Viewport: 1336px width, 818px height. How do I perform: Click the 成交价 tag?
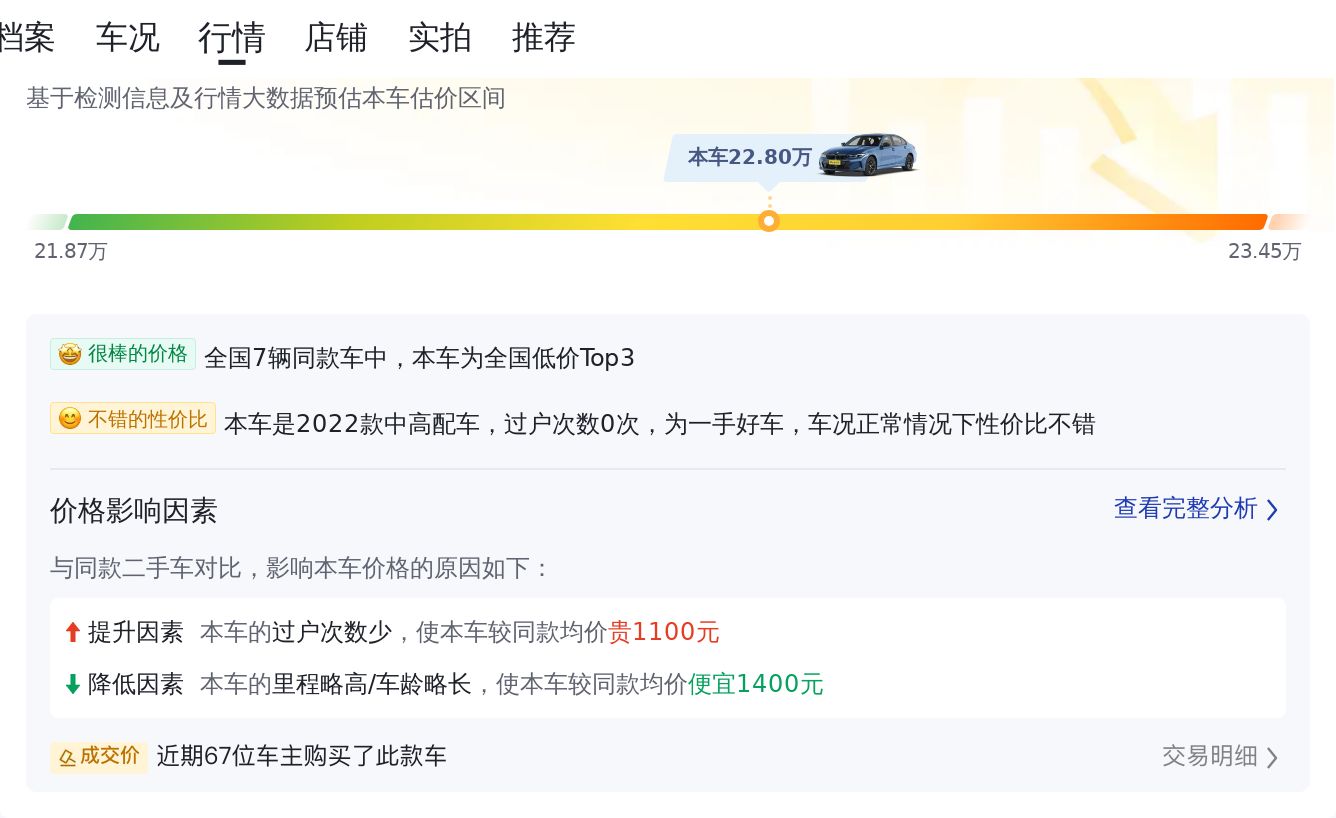99,756
